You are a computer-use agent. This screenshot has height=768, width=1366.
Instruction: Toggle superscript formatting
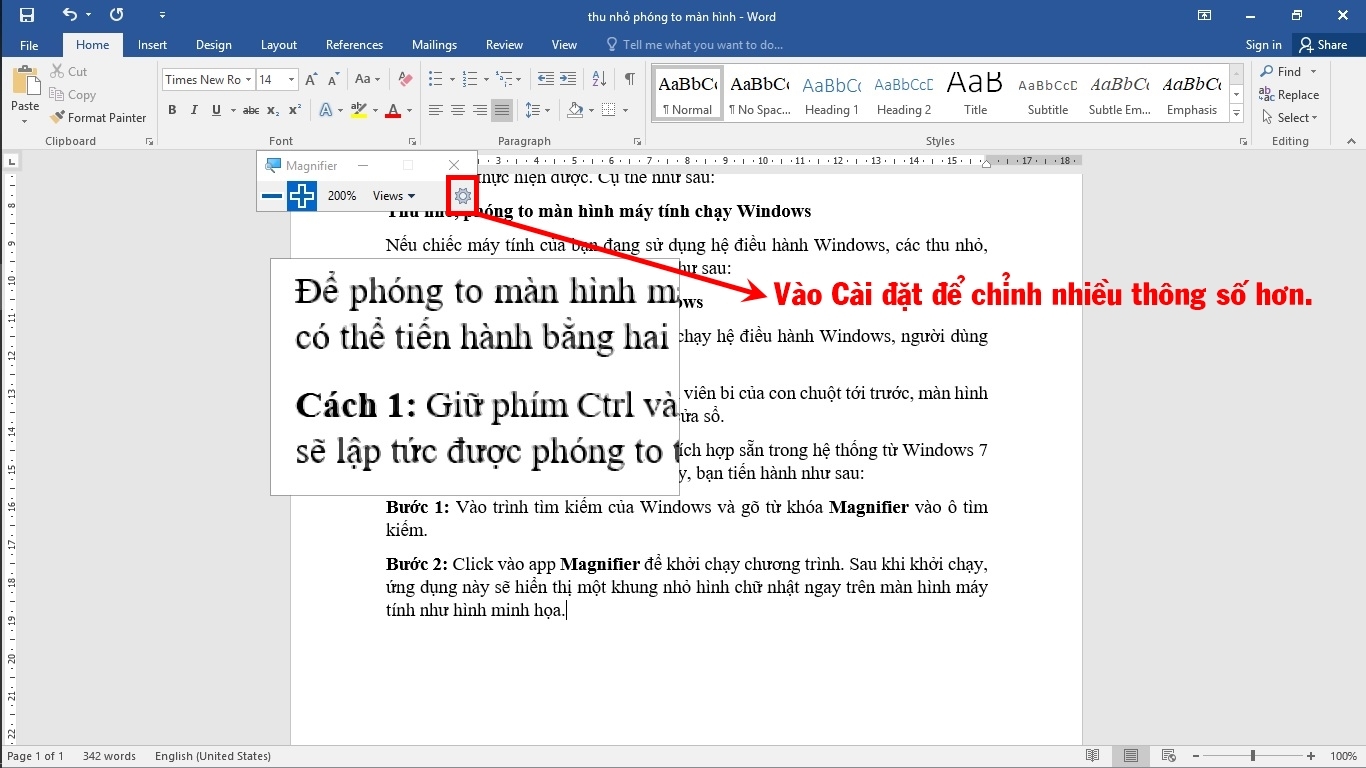pyautogui.click(x=295, y=110)
